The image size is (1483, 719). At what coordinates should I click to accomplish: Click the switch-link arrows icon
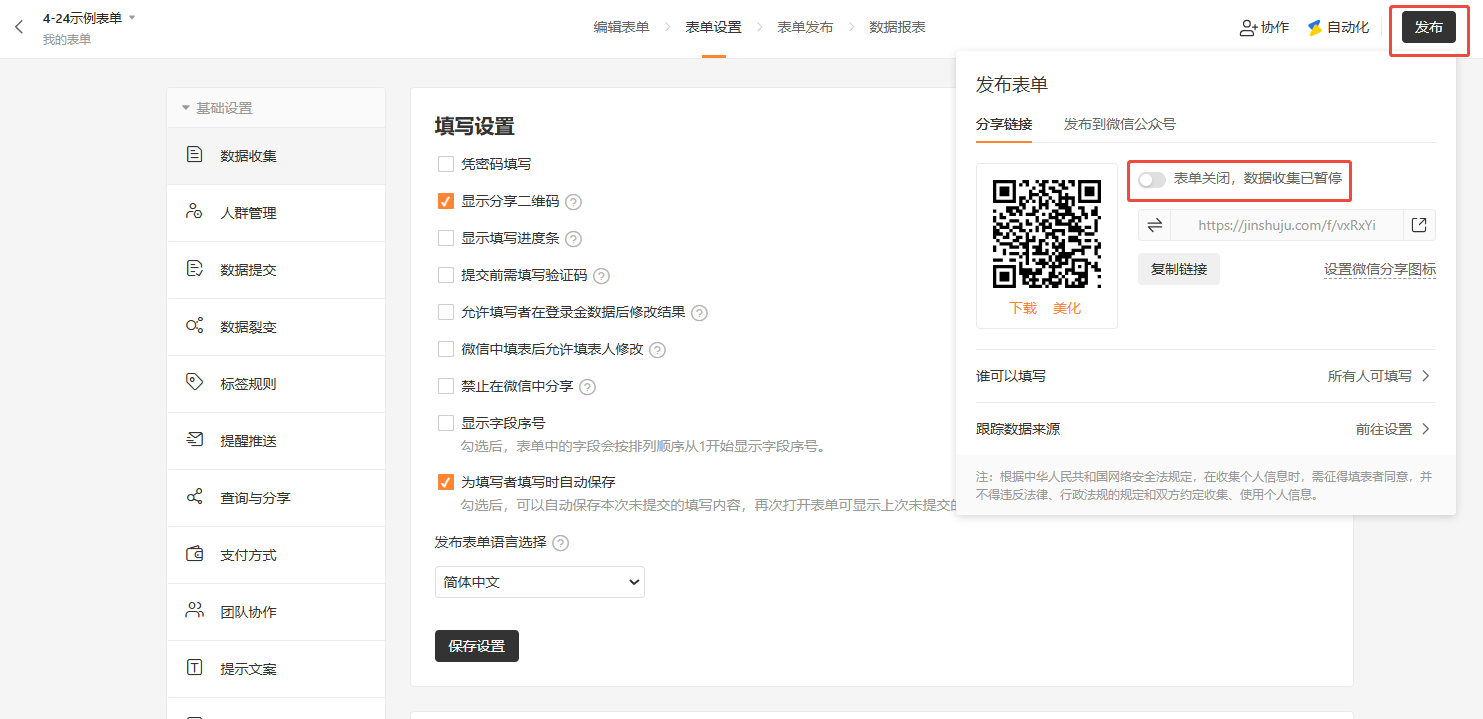pyautogui.click(x=1154, y=225)
